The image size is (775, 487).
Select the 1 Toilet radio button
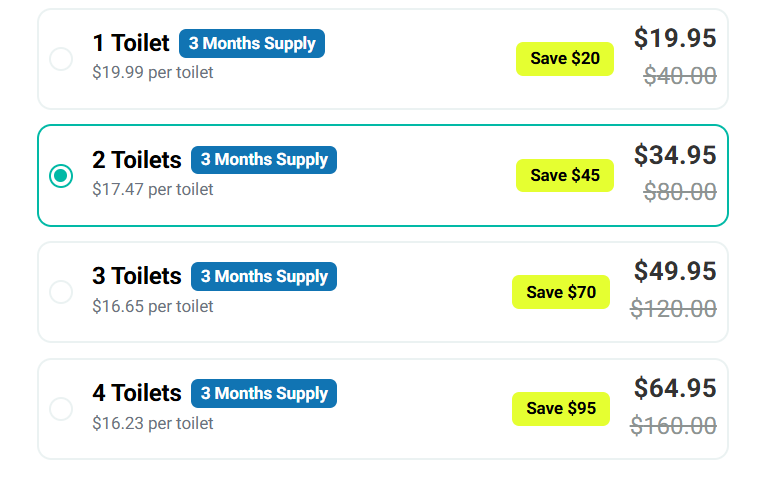click(61, 59)
